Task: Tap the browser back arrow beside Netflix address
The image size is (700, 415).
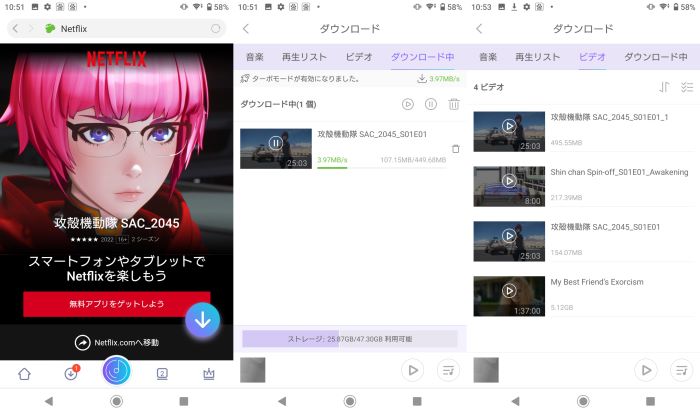Action: (15, 29)
